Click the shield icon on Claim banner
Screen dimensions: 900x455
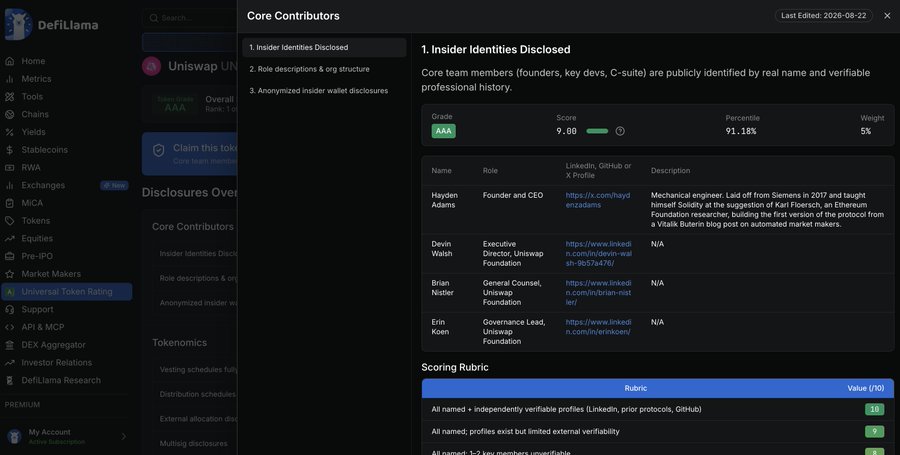pos(159,150)
